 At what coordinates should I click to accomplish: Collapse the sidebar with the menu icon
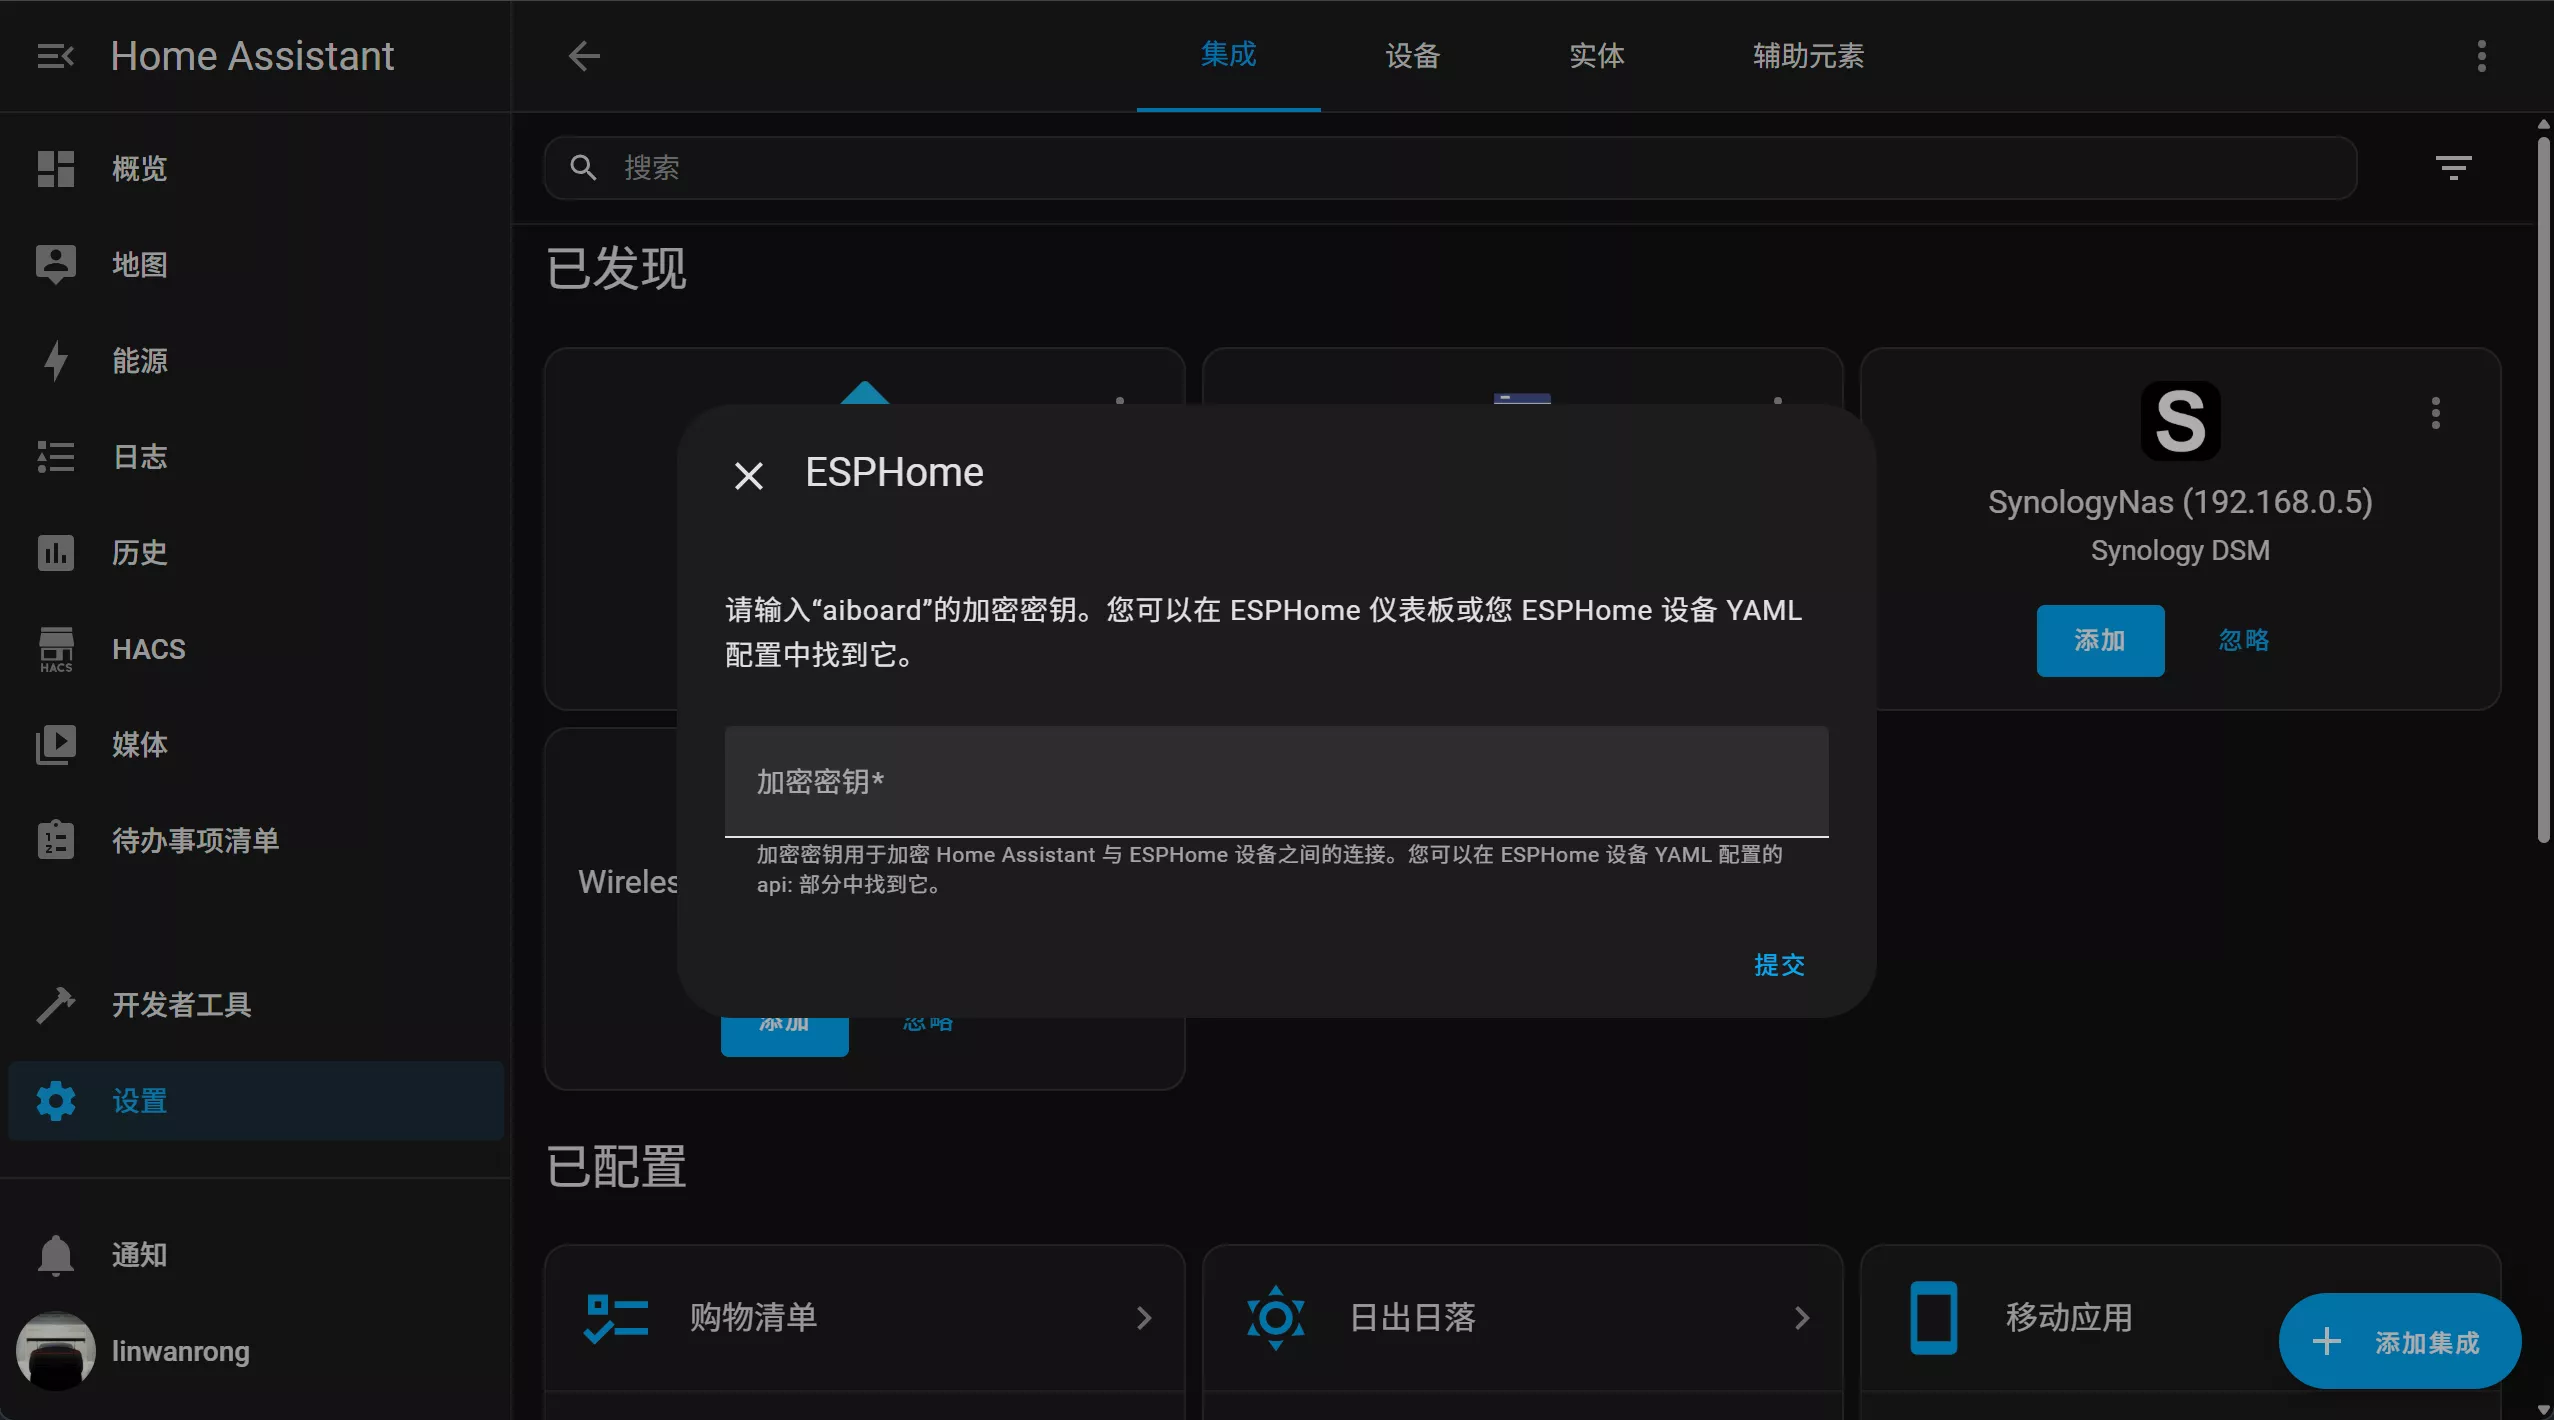(56, 56)
